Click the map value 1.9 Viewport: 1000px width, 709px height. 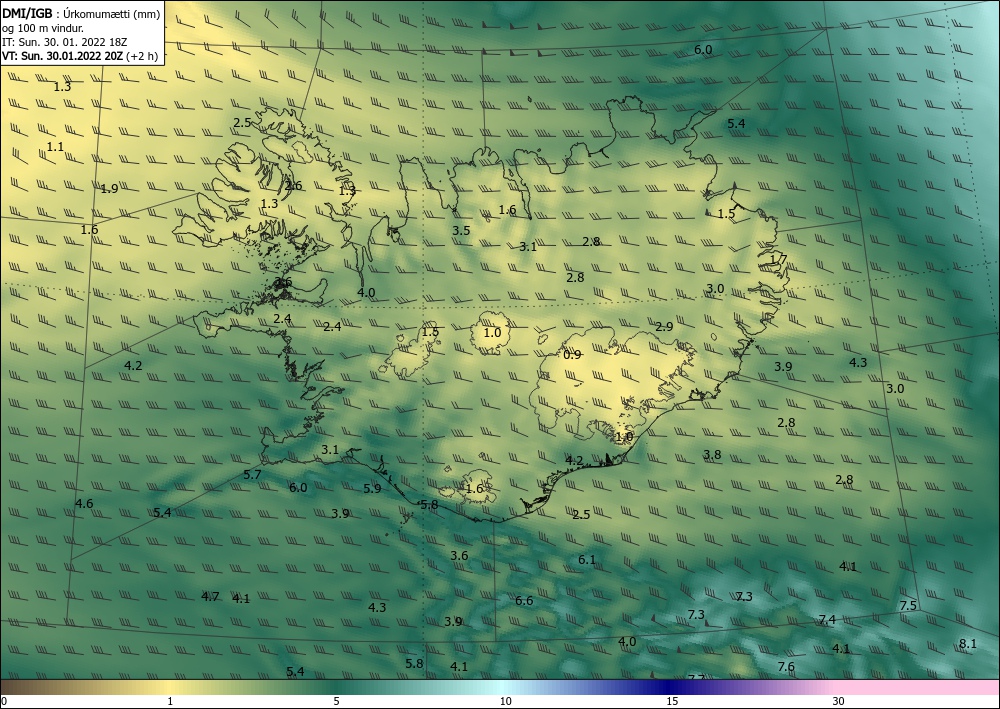tap(110, 189)
